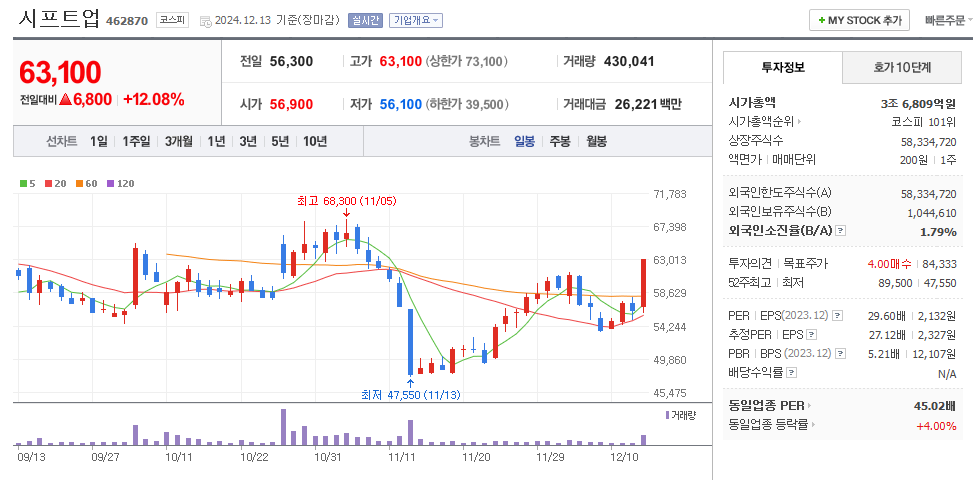Click the 거래량 value 430,041
Image resolution: width=980 pixels, height=480 pixels.
629,62
